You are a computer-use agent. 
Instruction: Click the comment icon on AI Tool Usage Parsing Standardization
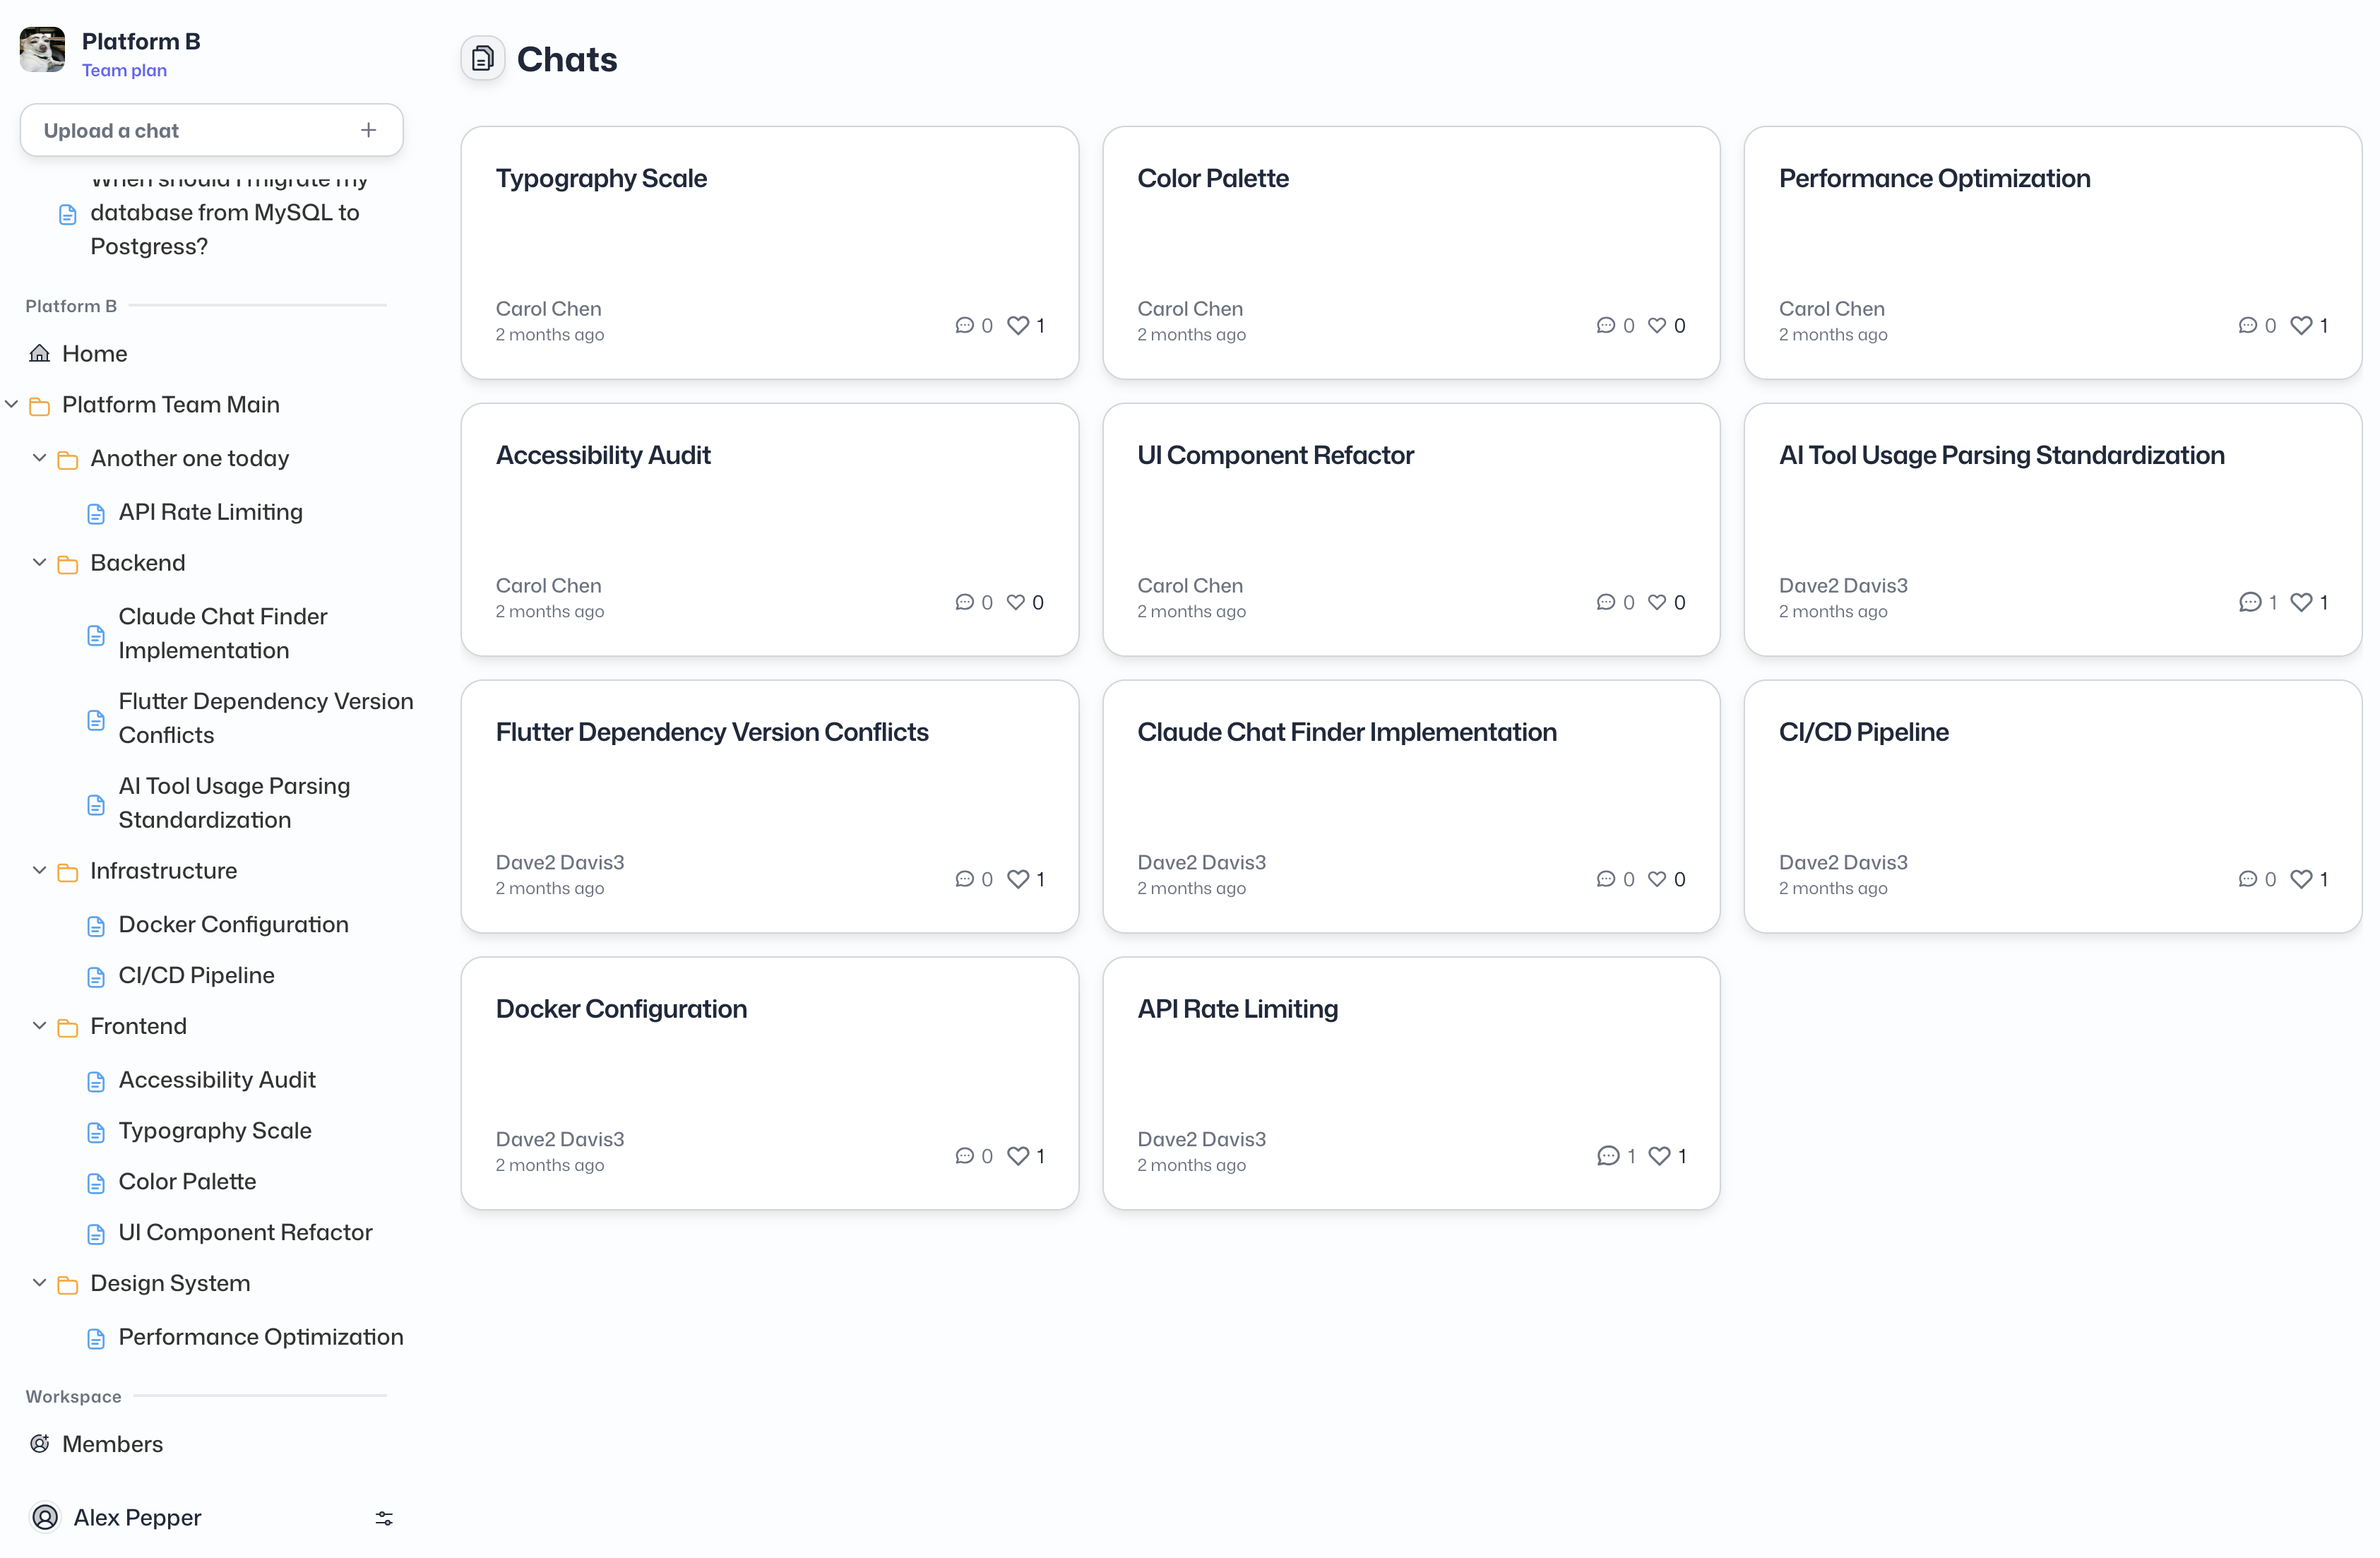2250,602
